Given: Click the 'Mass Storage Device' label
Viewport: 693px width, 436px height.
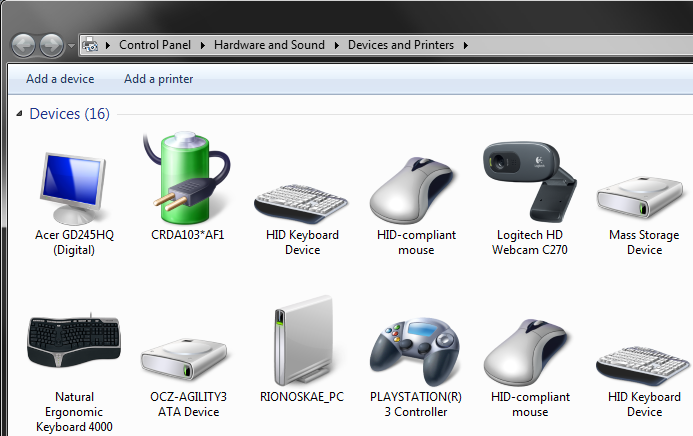Looking at the screenshot, I should point(644,242).
